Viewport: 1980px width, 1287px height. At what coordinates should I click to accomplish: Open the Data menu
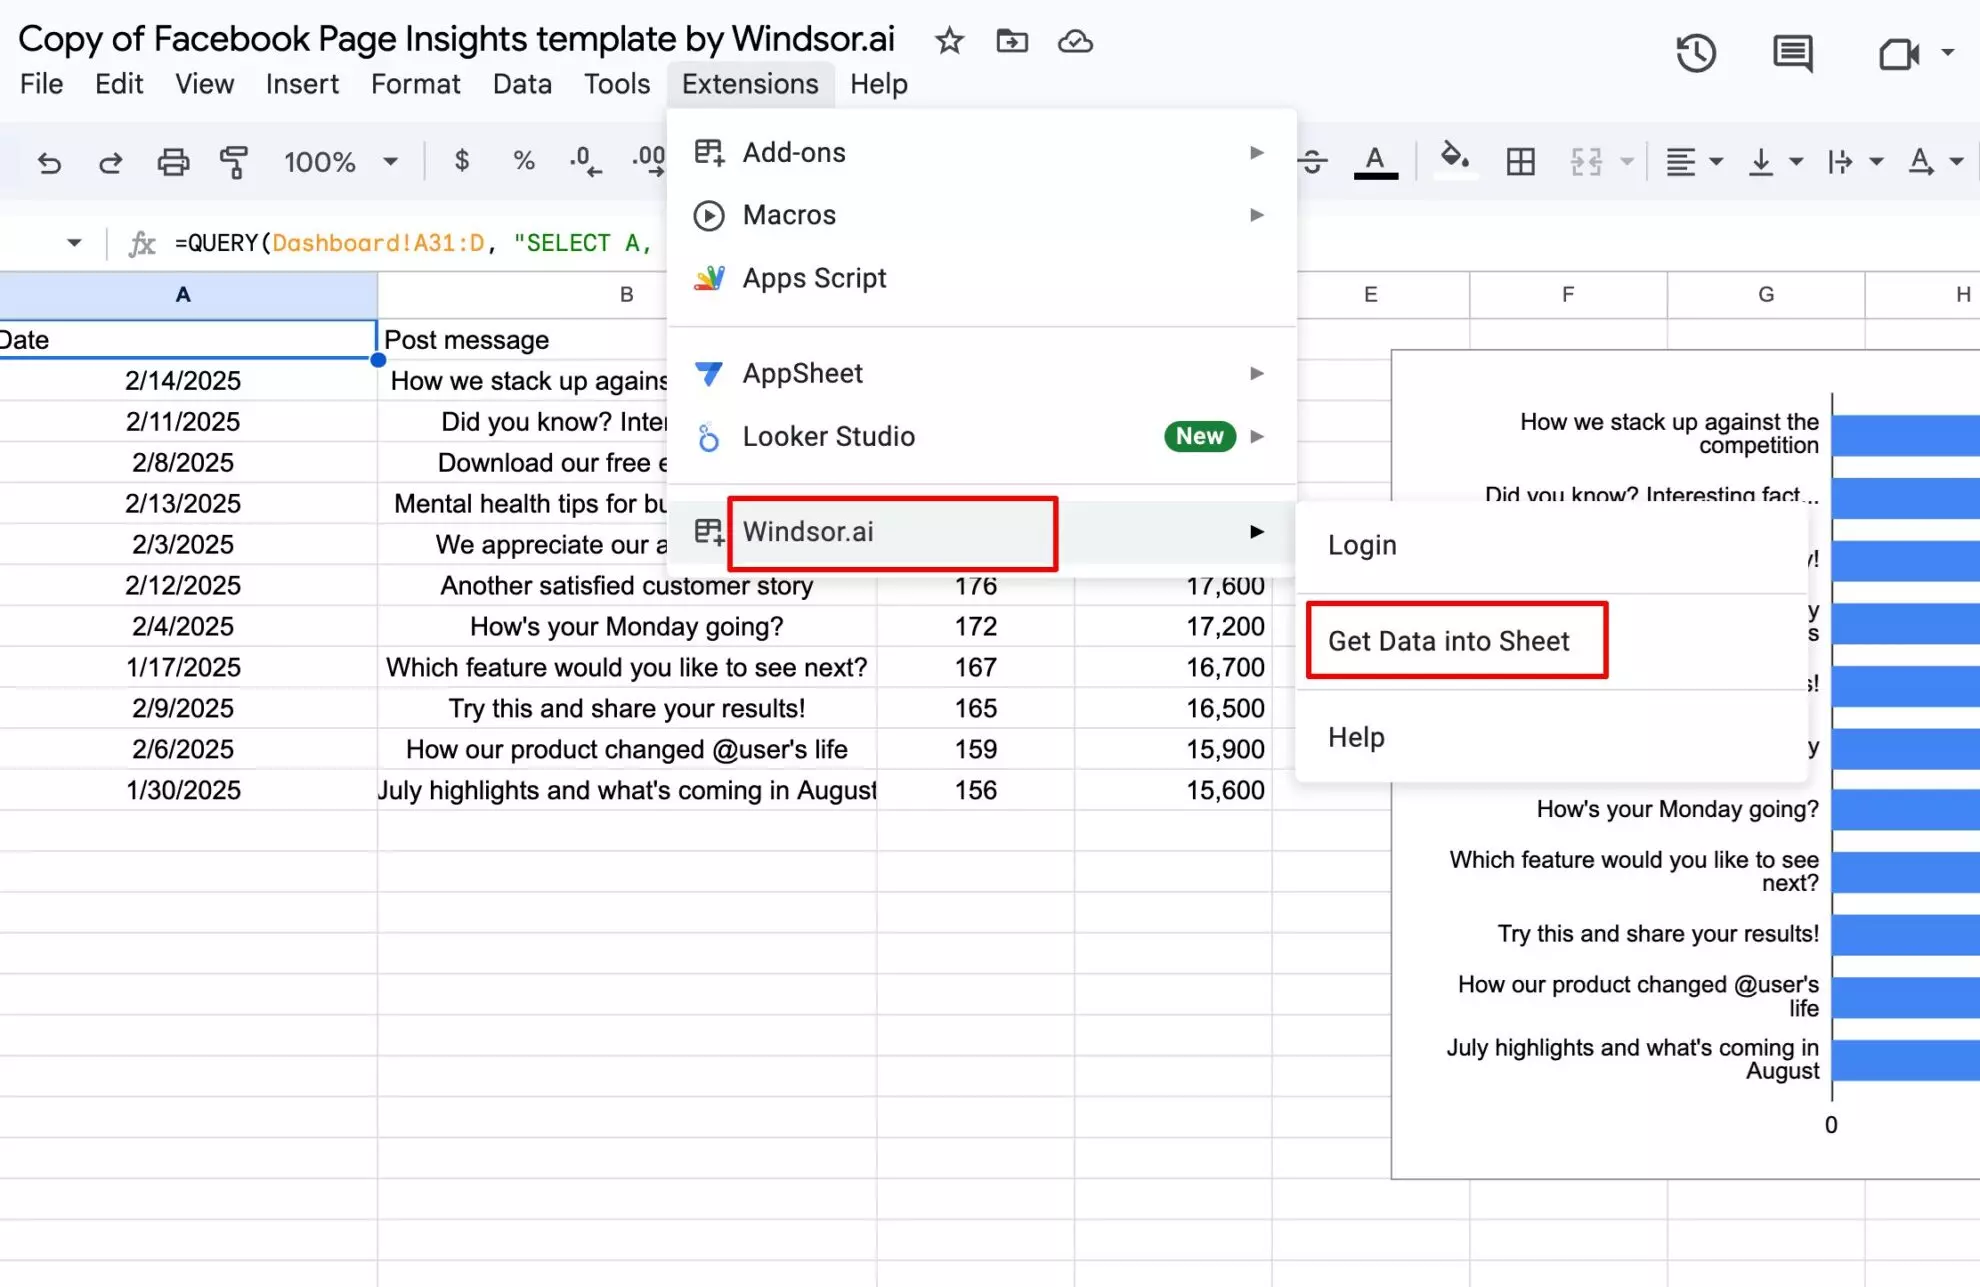point(521,84)
